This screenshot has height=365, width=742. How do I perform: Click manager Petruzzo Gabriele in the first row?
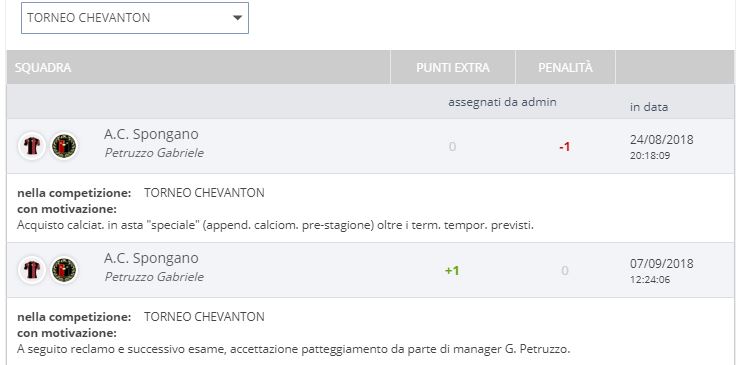(x=154, y=153)
